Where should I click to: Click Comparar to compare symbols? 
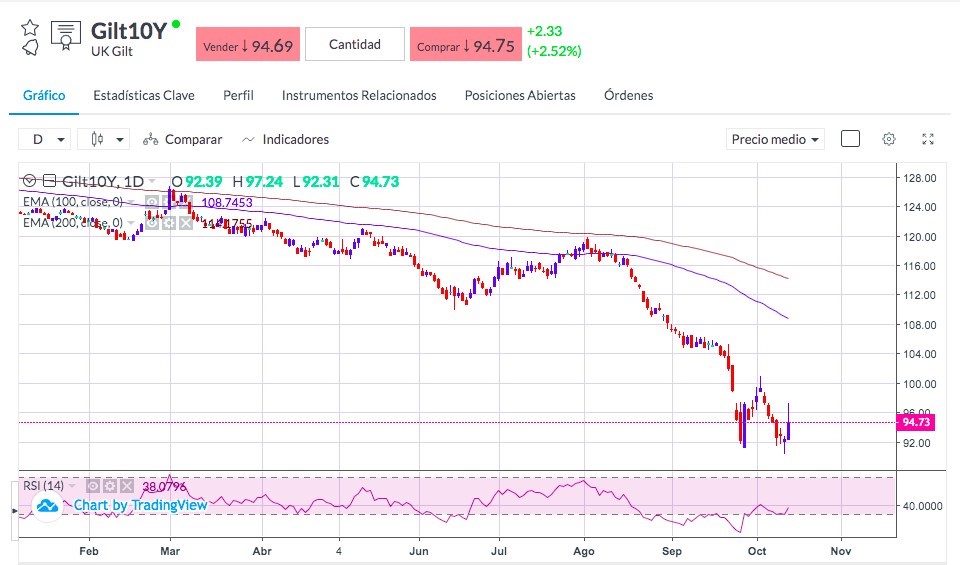tap(182, 140)
